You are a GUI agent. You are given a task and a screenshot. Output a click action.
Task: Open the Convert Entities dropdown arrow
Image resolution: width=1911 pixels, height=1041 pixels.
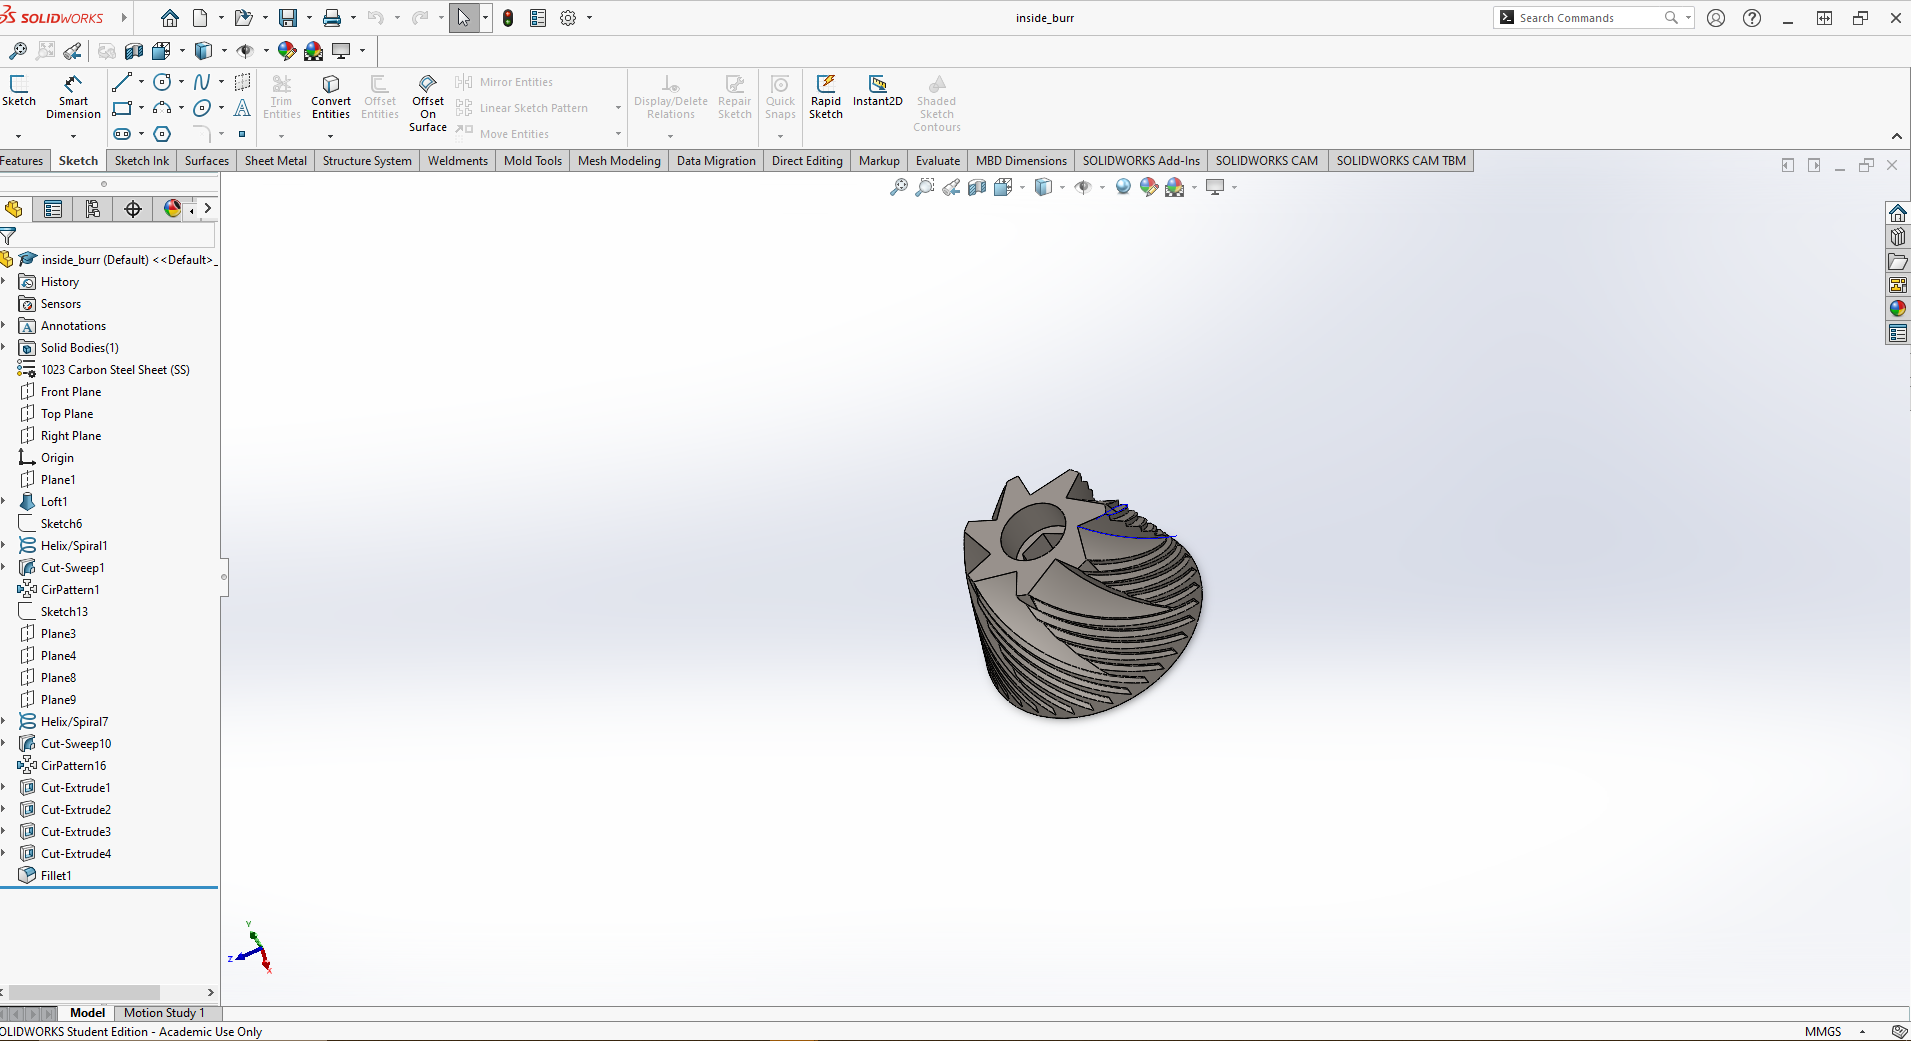click(331, 135)
